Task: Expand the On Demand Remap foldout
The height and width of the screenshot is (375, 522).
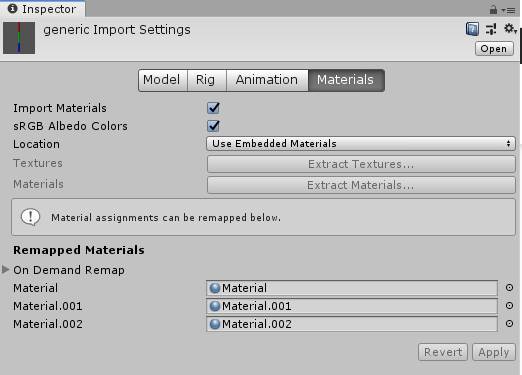Action: click(x=6, y=270)
